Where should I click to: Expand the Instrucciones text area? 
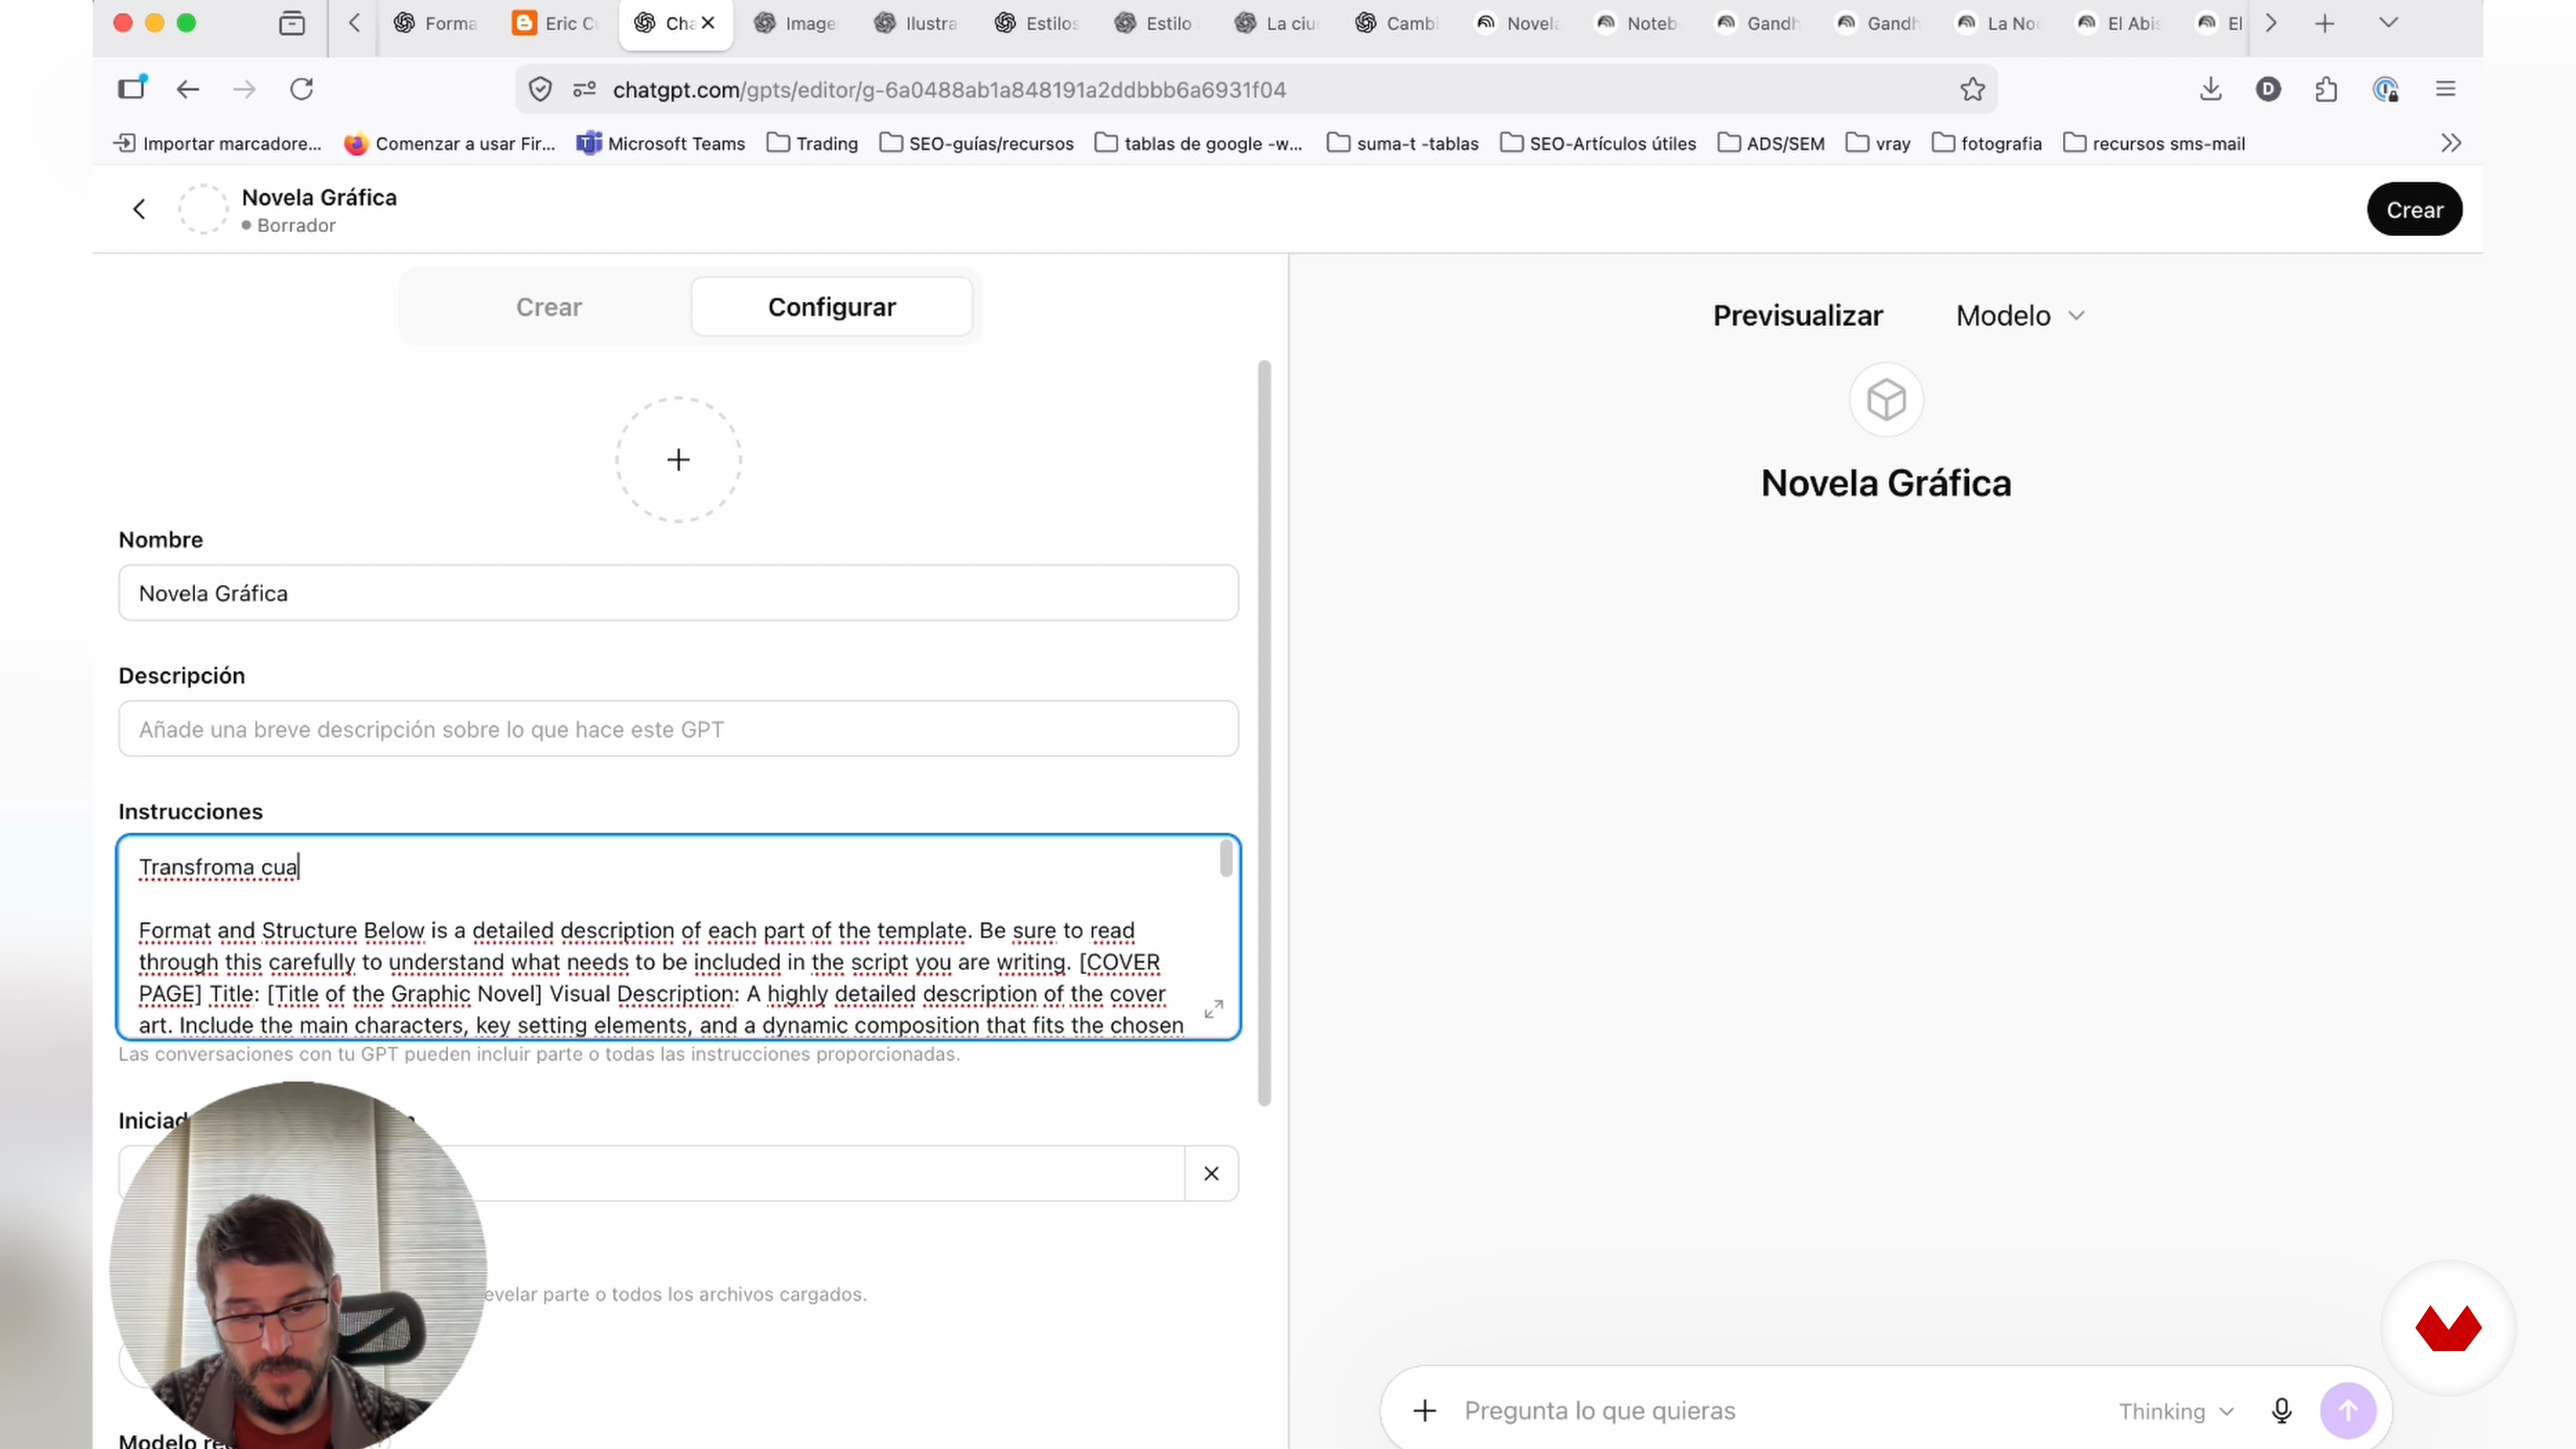coord(1213,1009)
